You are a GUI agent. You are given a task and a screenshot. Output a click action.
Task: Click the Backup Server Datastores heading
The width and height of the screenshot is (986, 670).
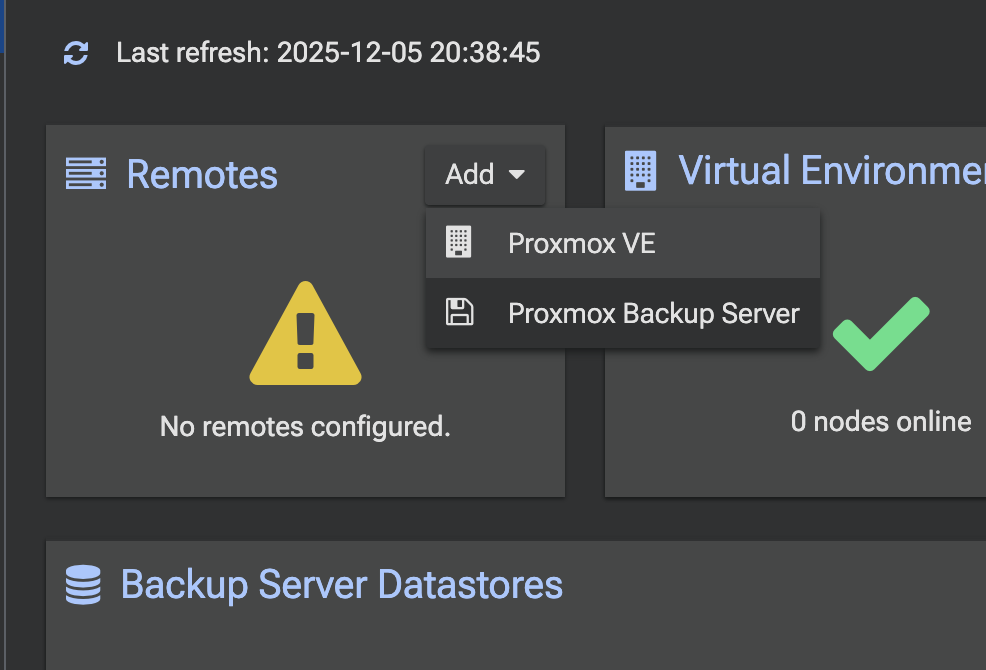pyautogui.click(x=341, y=584)
